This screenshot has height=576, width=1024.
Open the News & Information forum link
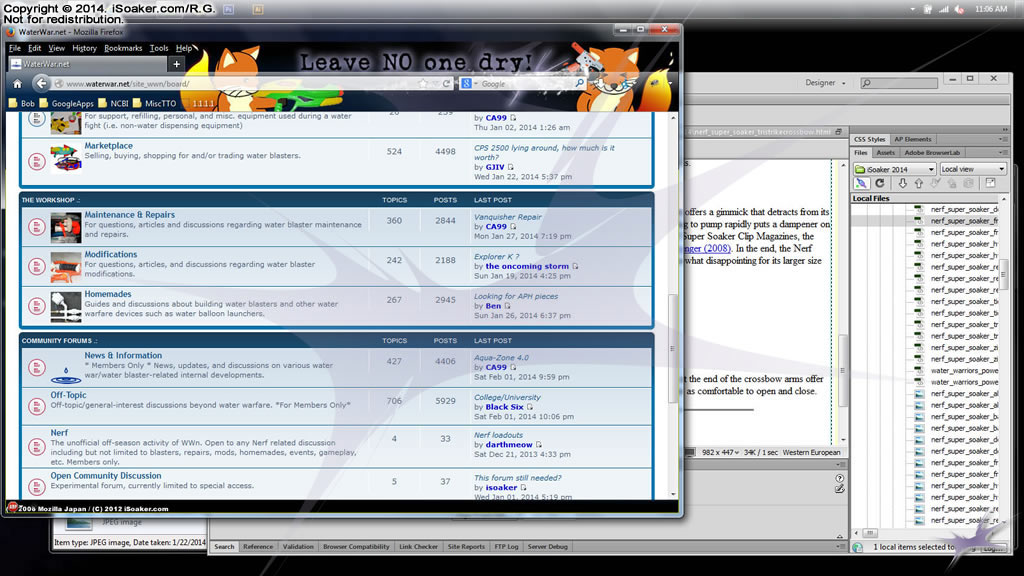(x=123, y=355)
